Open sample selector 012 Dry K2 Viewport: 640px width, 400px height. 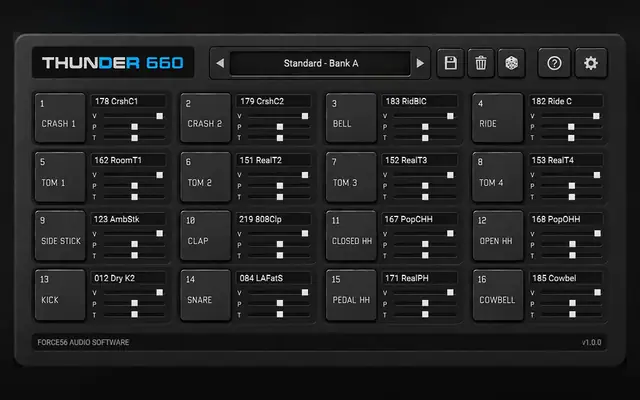pos(128,278)
